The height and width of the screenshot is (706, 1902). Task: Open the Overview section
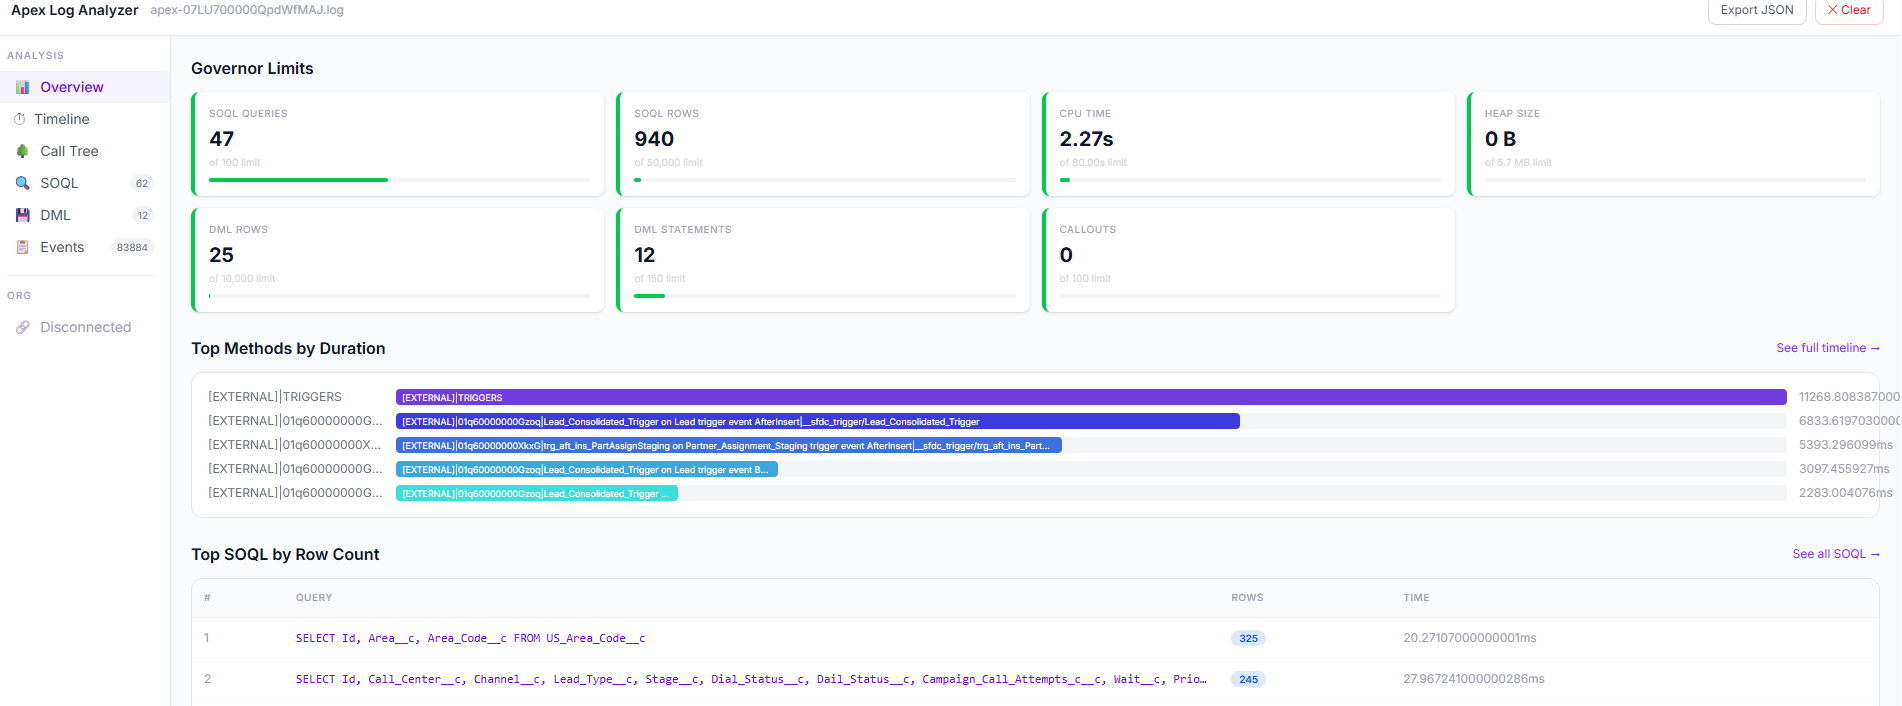click(85, 87)
